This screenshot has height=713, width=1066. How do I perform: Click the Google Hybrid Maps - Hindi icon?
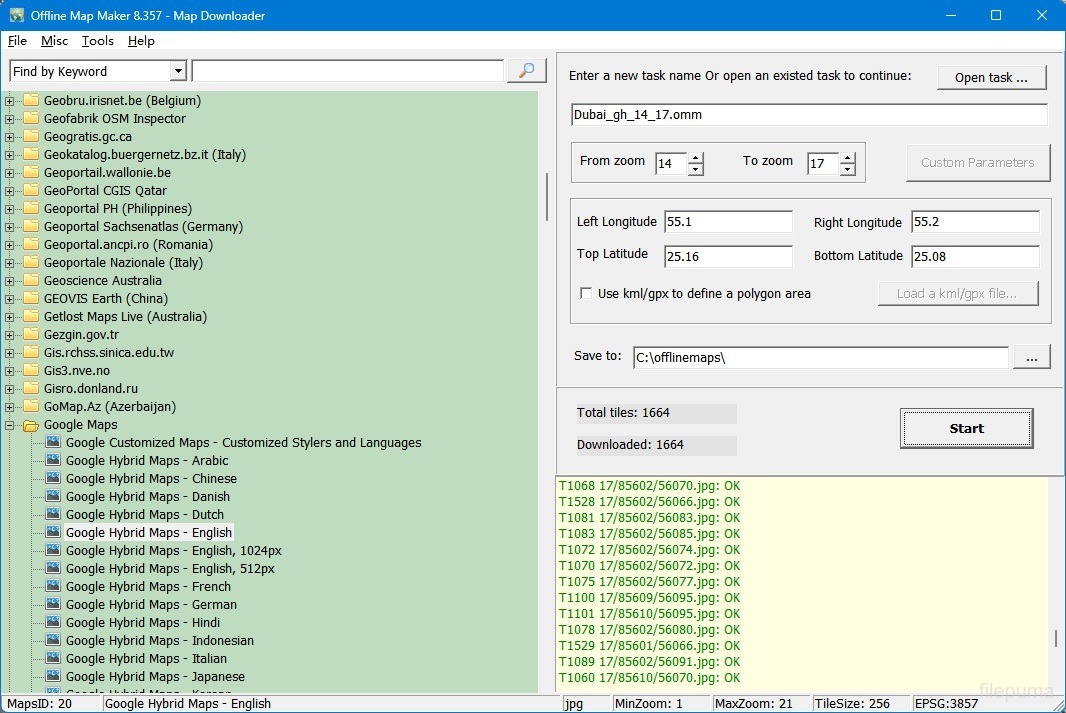pyautogui.click(x=53, y=623)
